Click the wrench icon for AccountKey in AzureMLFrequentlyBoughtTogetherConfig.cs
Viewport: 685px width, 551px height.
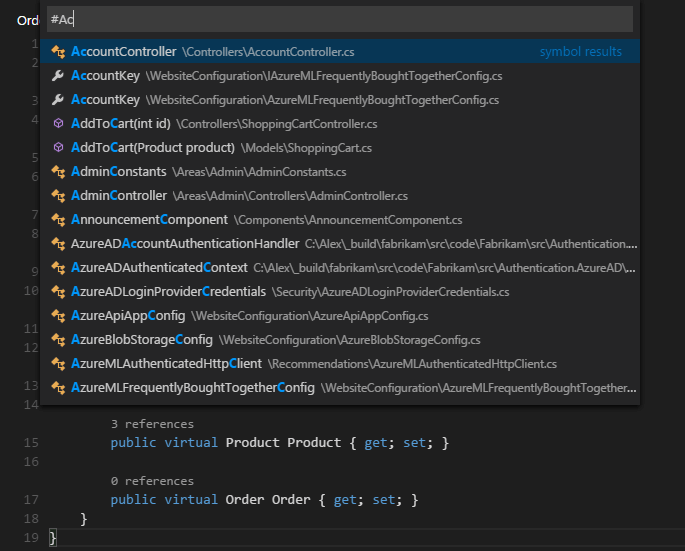(x=58, y=99)
